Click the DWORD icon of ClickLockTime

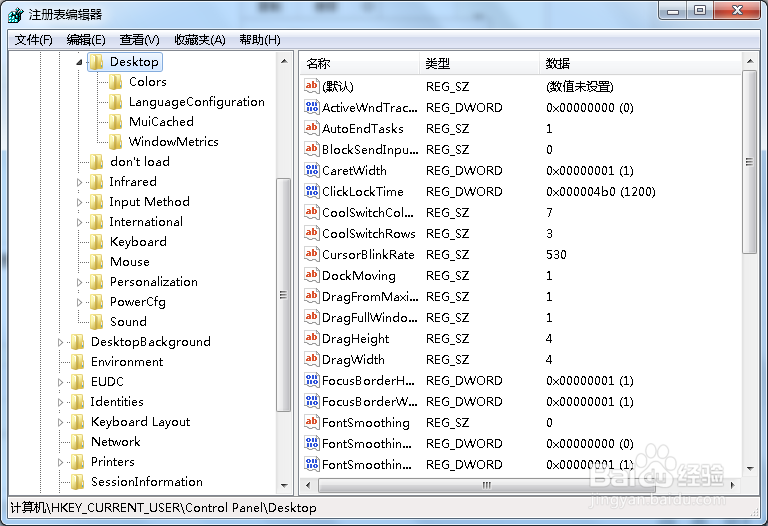[312, 191]
